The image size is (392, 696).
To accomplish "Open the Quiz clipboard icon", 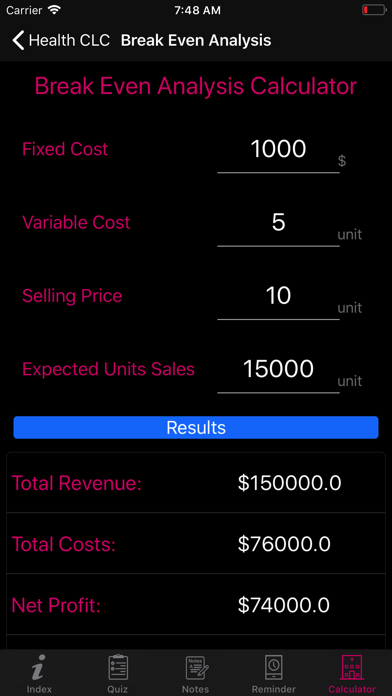I will (x=118, y=667).
